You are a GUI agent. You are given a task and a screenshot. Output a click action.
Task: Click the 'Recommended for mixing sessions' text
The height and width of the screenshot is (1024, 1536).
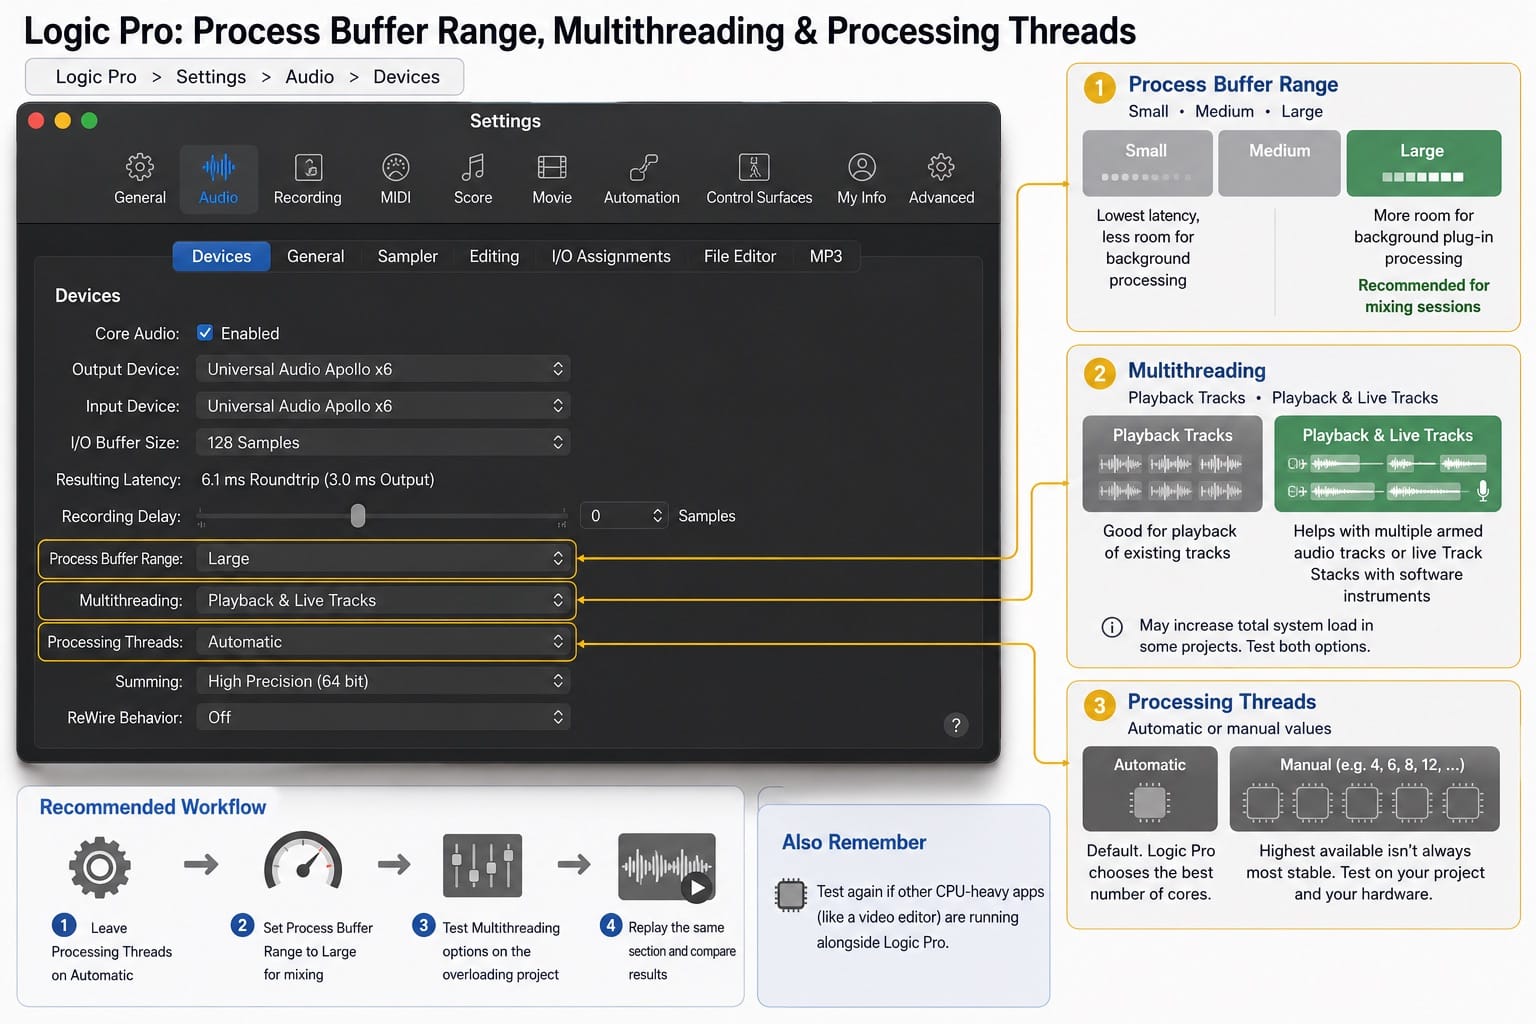point(1423,296)
